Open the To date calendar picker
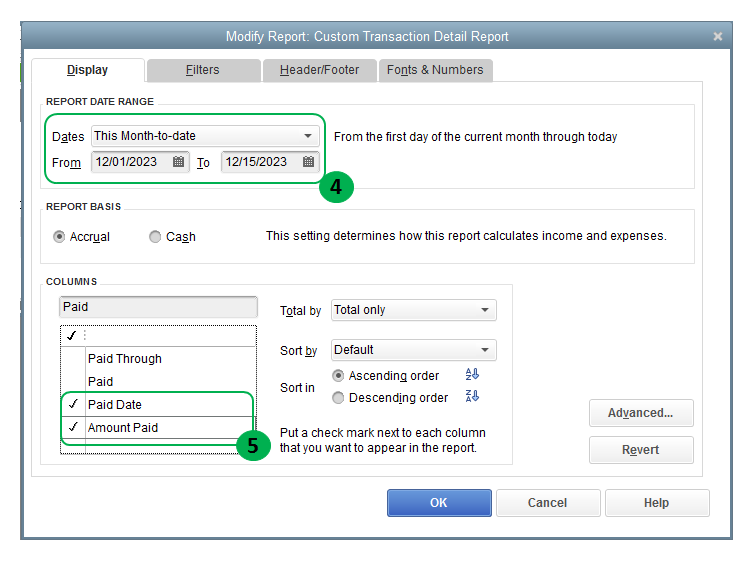This screenshot has width=756, height=576. (309, 162)
